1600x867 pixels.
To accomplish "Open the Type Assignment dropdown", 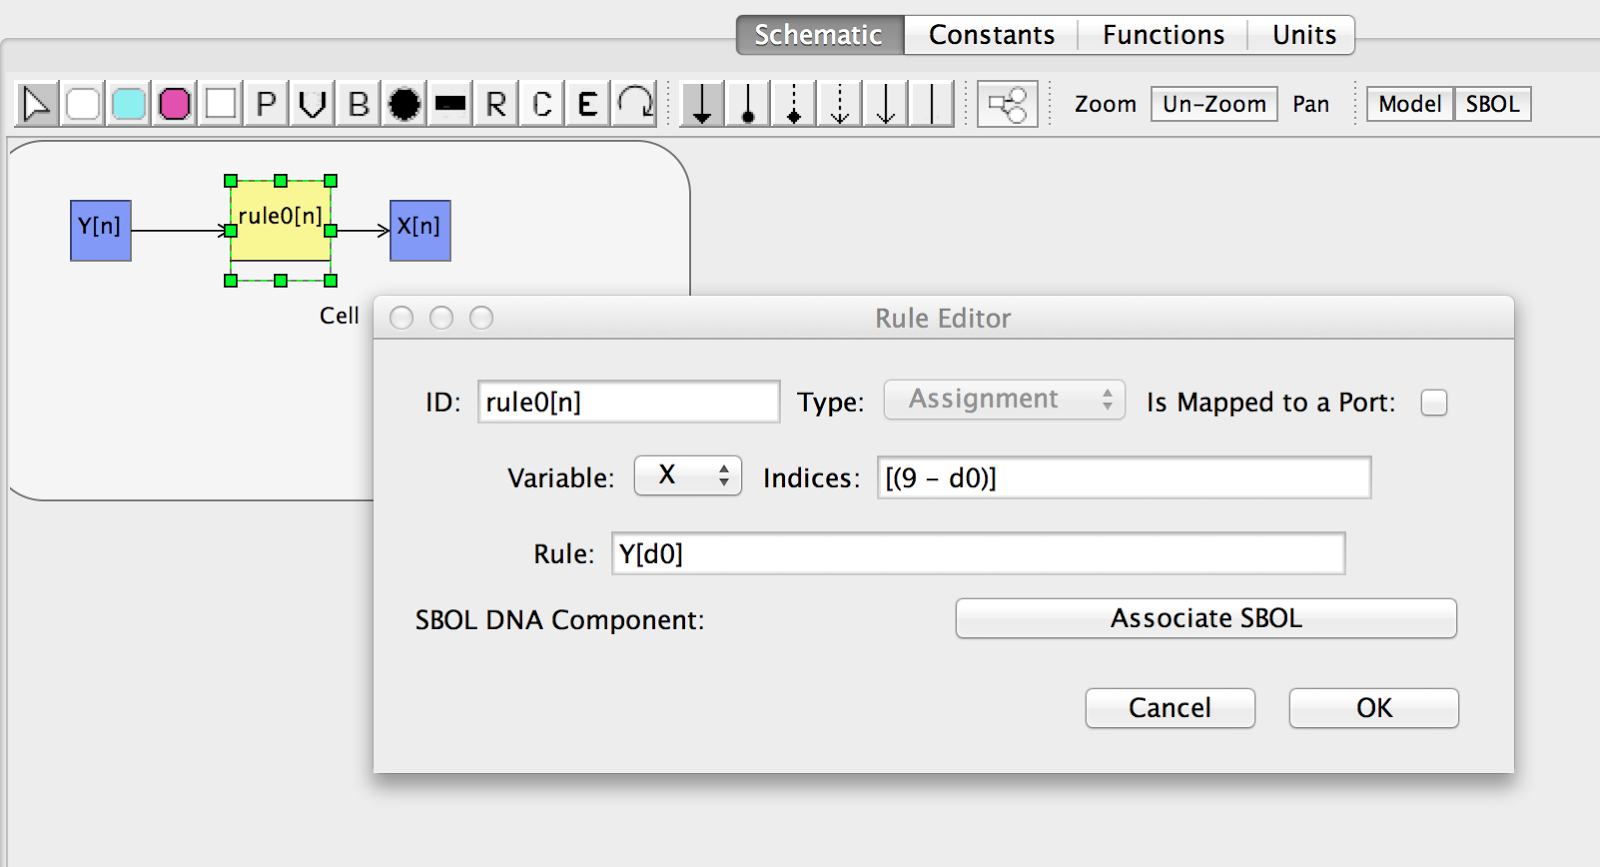I will (1004, 400).
